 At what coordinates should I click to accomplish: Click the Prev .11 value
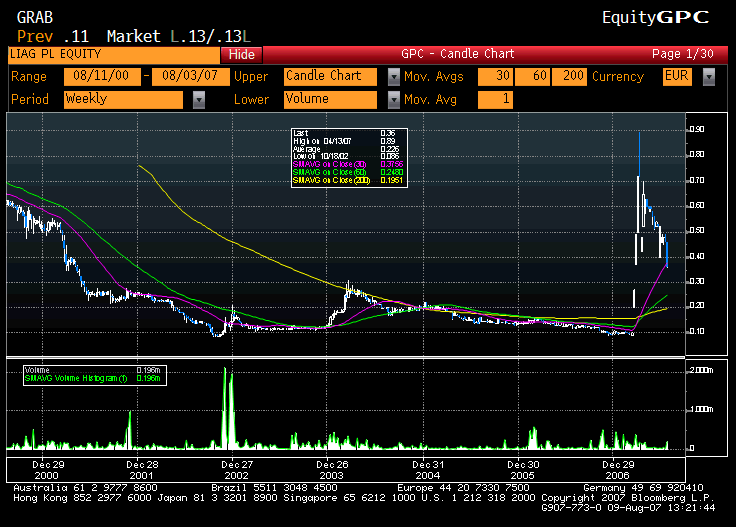(53, 36)
